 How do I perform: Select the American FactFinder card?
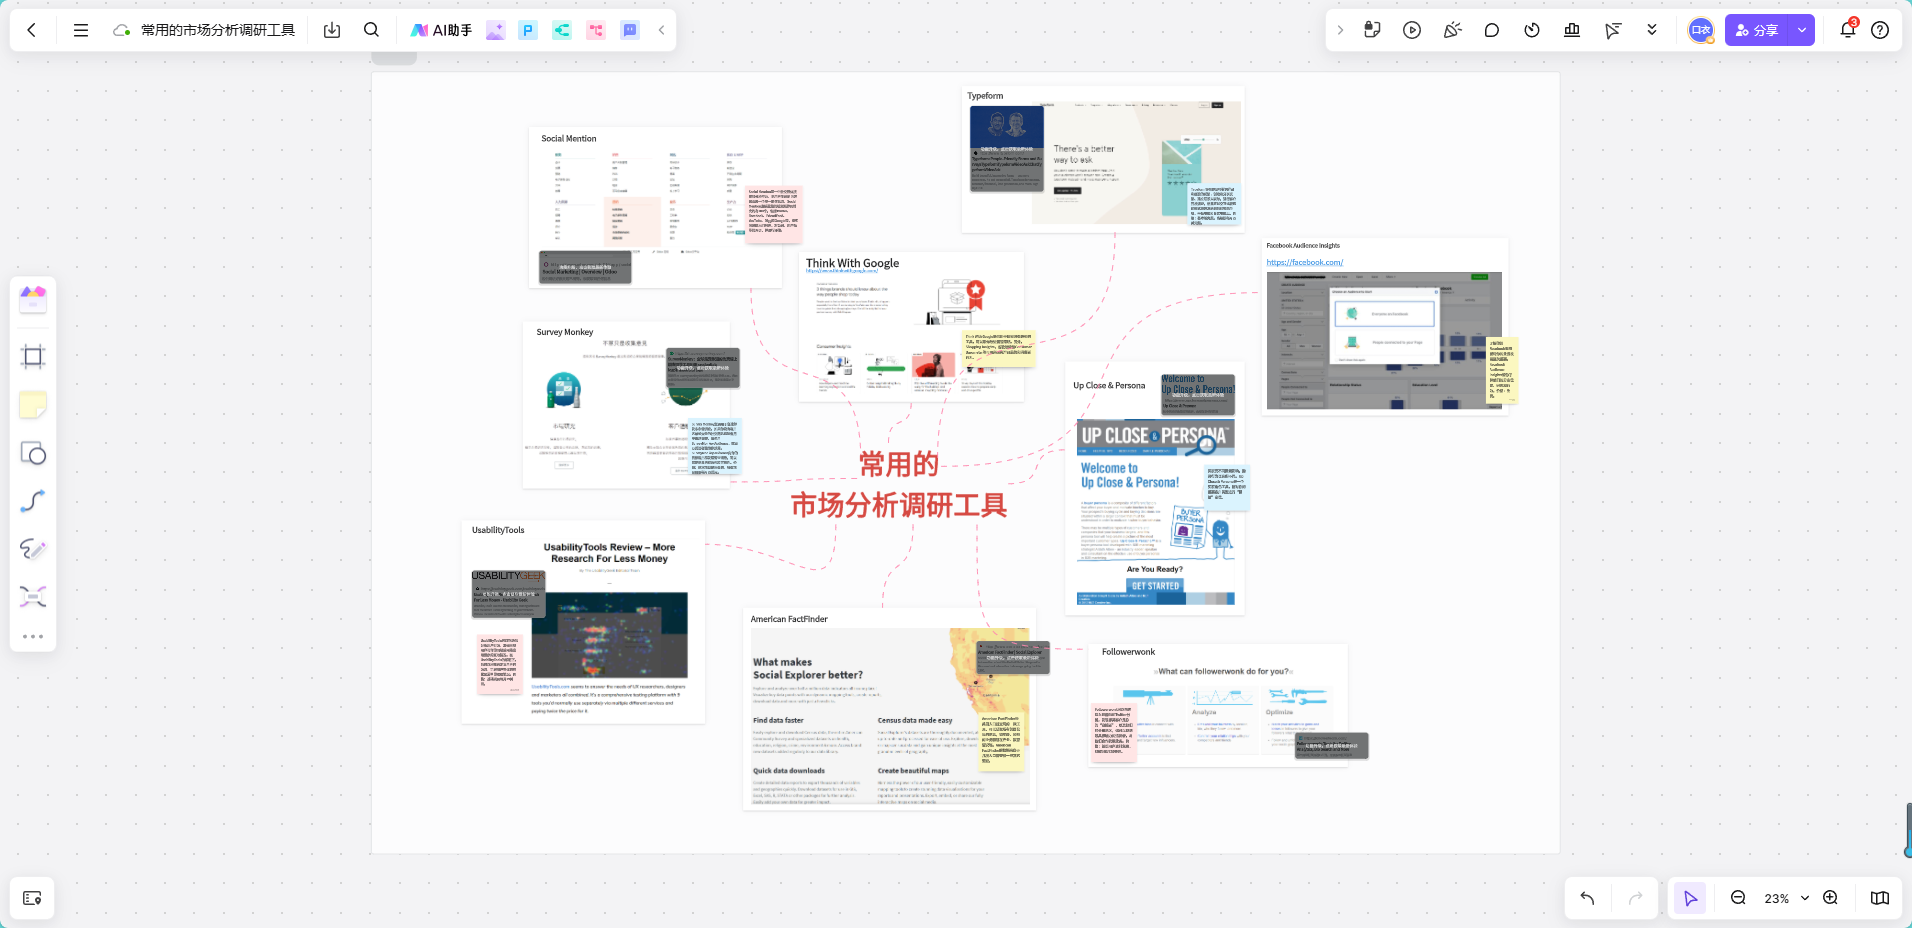coord(889,709)
